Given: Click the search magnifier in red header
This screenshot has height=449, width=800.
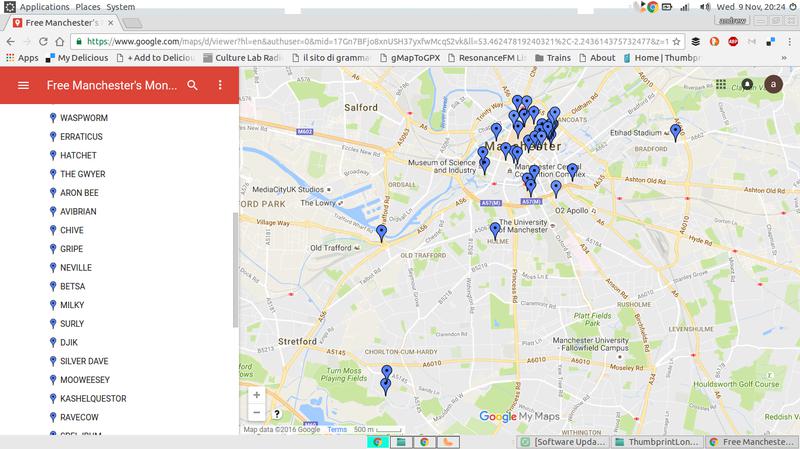Looking at the screenshot, I should click(192, 85).
